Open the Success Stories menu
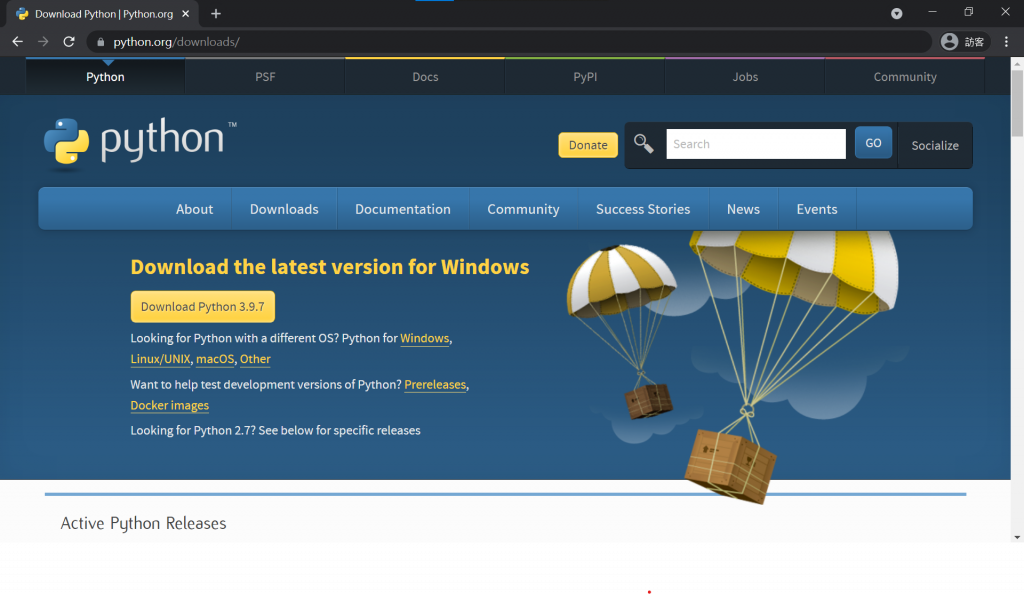 [x=643, y=209]
